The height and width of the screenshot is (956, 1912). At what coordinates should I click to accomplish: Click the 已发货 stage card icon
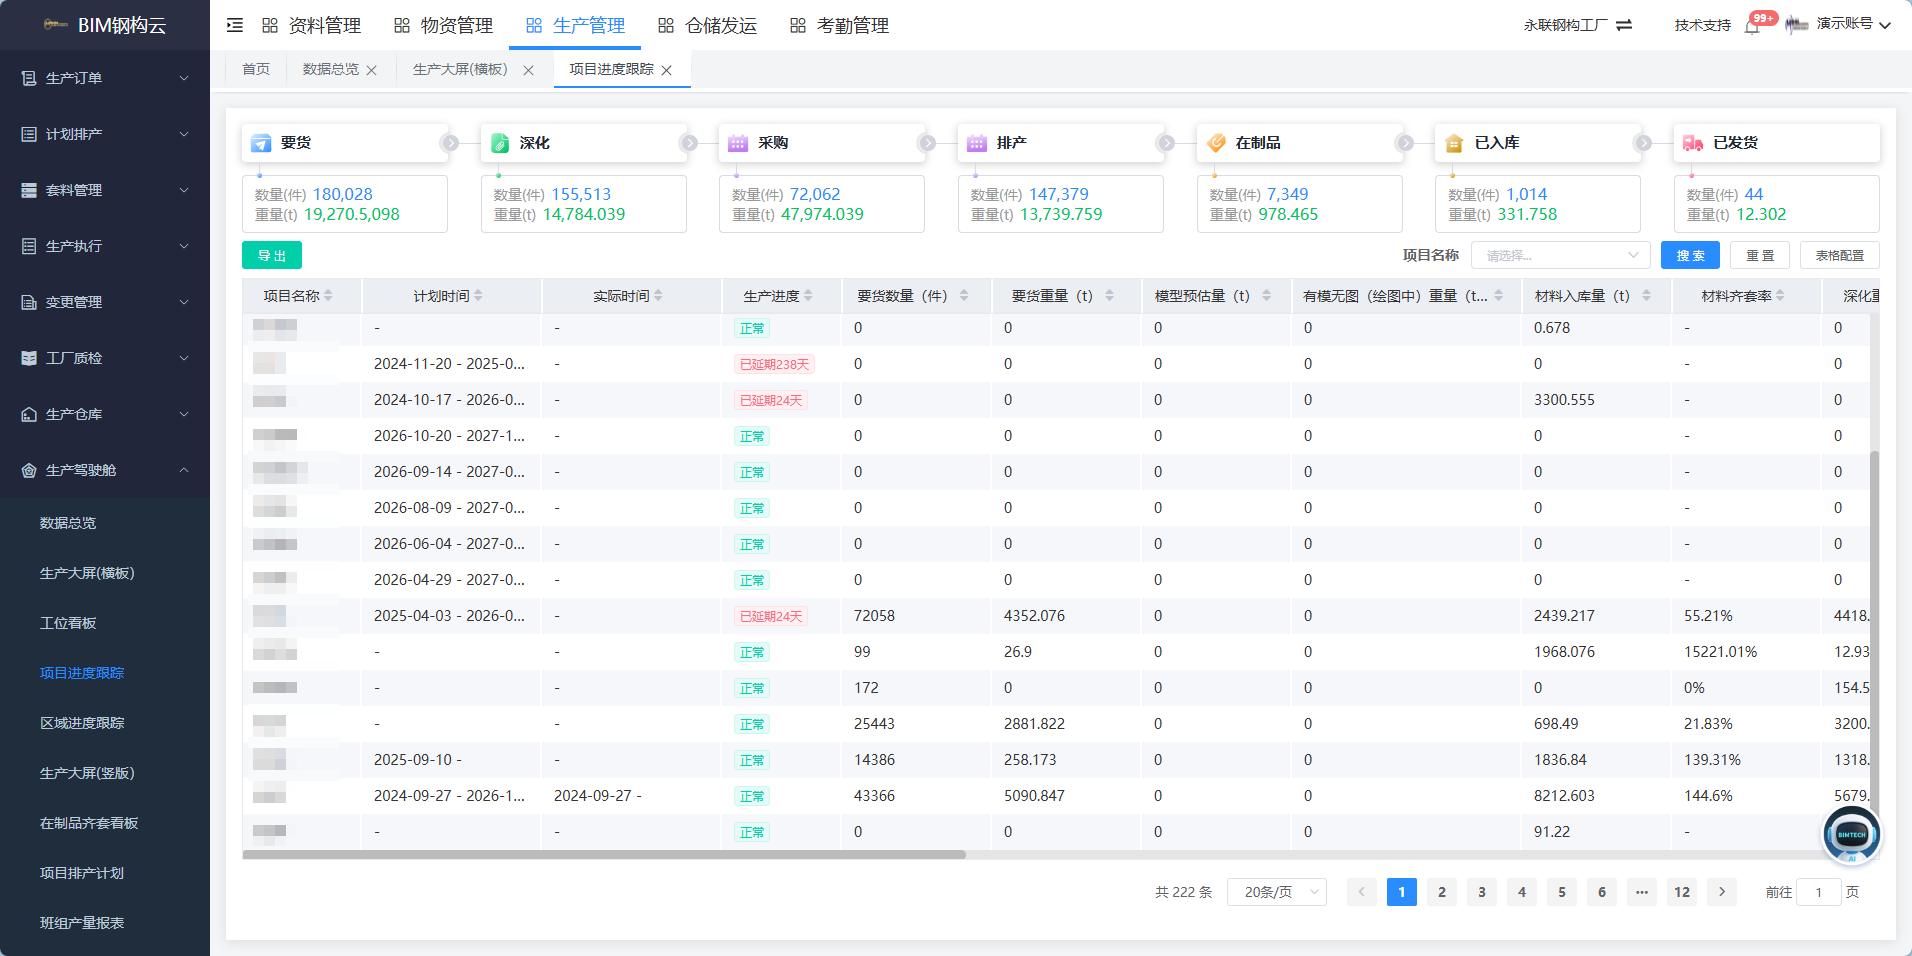coord(1693,143)
